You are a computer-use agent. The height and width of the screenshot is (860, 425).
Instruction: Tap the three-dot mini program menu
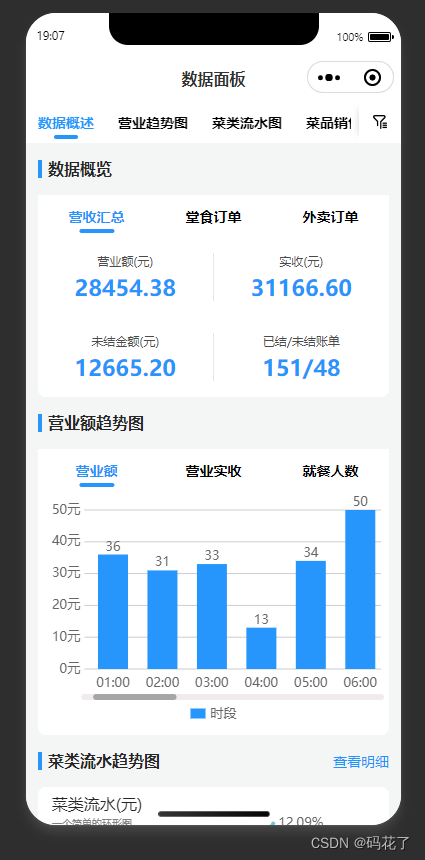[329, 77]
